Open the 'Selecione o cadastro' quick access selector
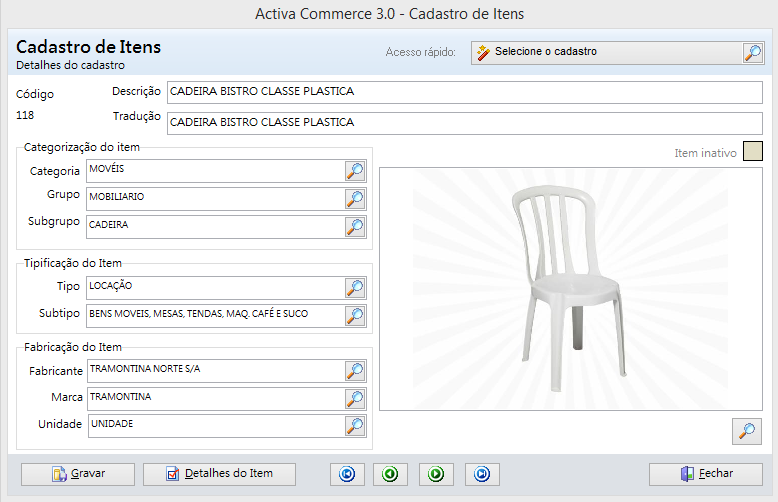This screenshot has width=778, height=502. [617, 52]
